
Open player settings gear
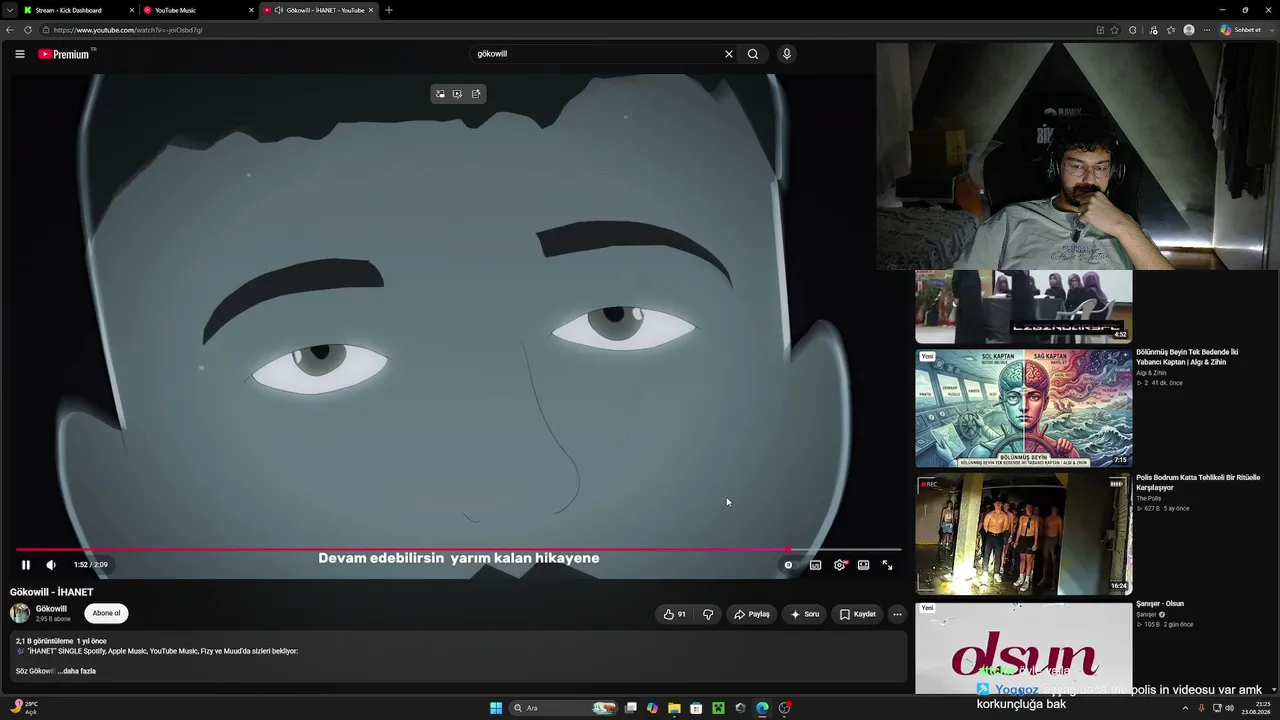[x=840, y=565]
